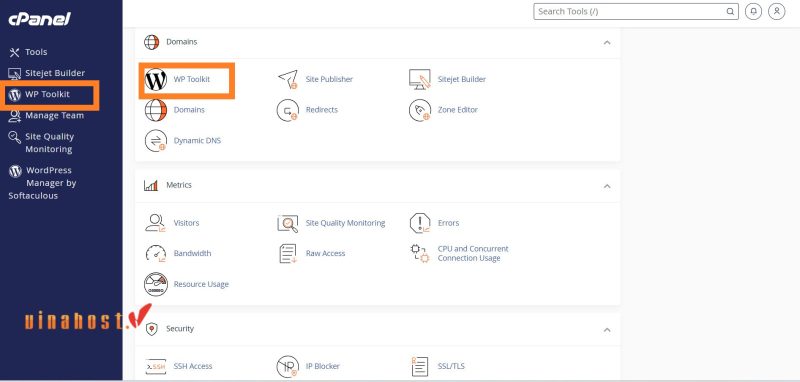Image resolution: width=800 pixels, height=382 pixels.
Task: Select WordPress Manager by Softaculous in sidebar
Action: pos(42,183)
